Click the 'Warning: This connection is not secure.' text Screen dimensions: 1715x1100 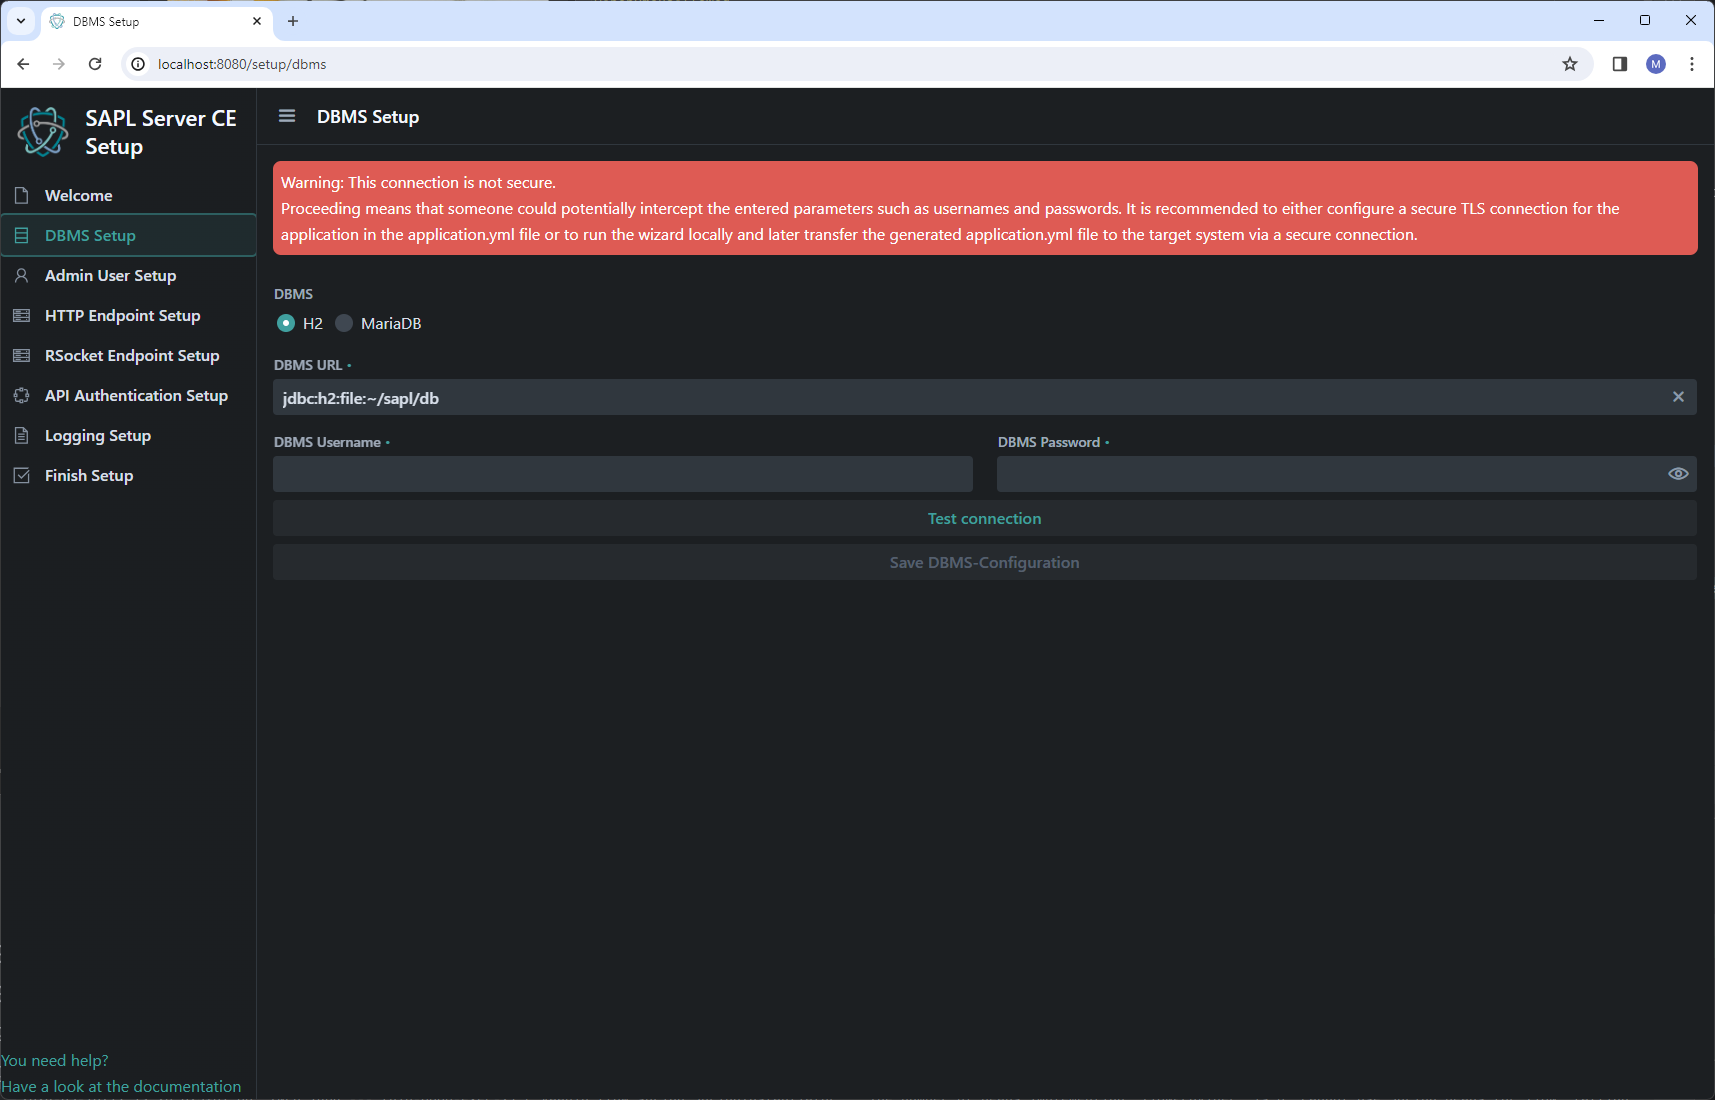[x=418, y=182]
